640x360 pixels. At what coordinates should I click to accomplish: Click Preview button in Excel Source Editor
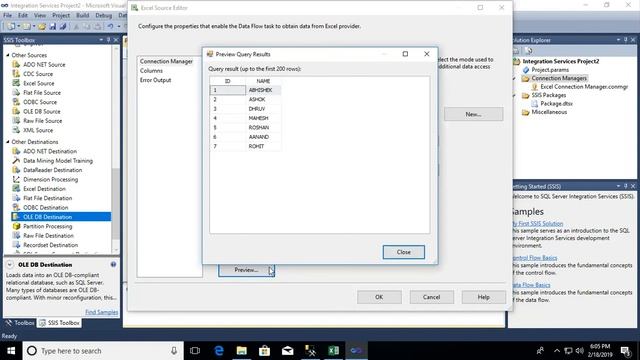[246, 270]
